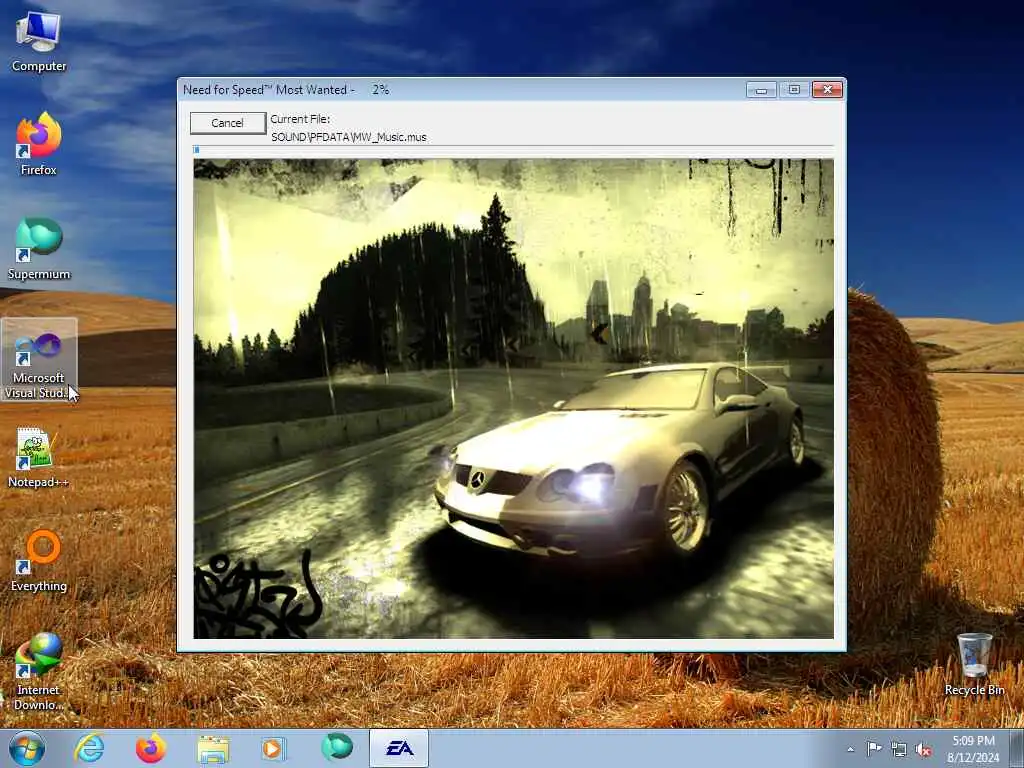
Task: Cancel the Need for Speed installation
Action: [x=227, y=123]
